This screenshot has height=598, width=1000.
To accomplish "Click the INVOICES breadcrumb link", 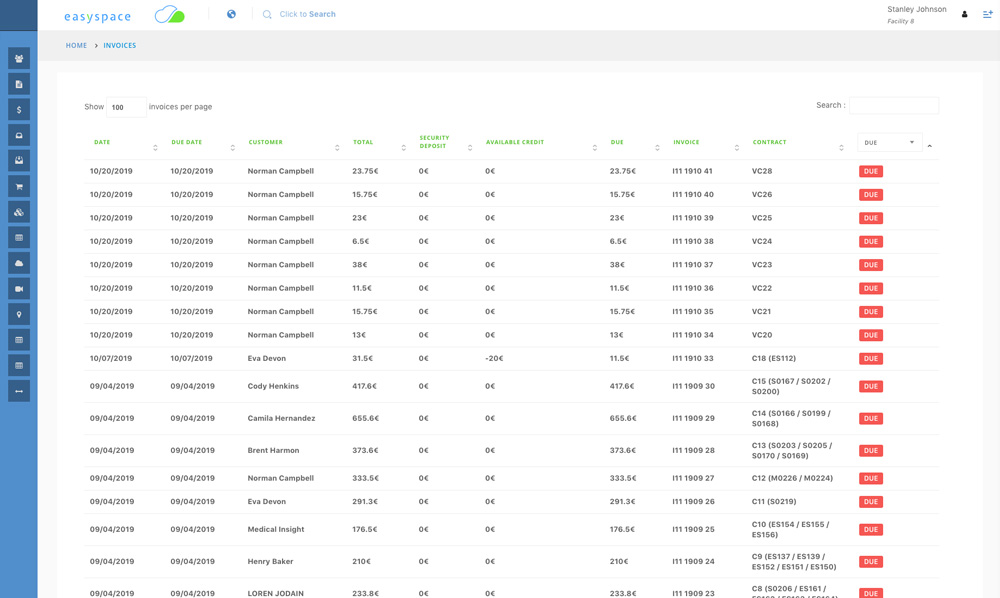I will 120,45.
